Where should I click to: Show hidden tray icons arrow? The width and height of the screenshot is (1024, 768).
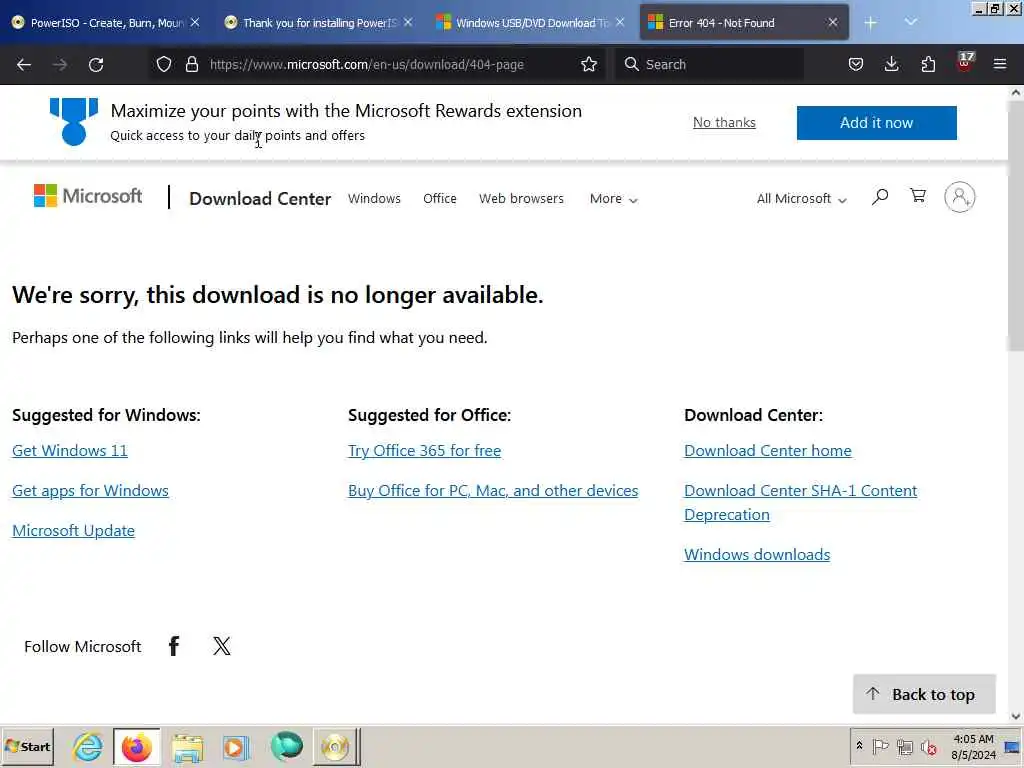(x=859, y=746)
